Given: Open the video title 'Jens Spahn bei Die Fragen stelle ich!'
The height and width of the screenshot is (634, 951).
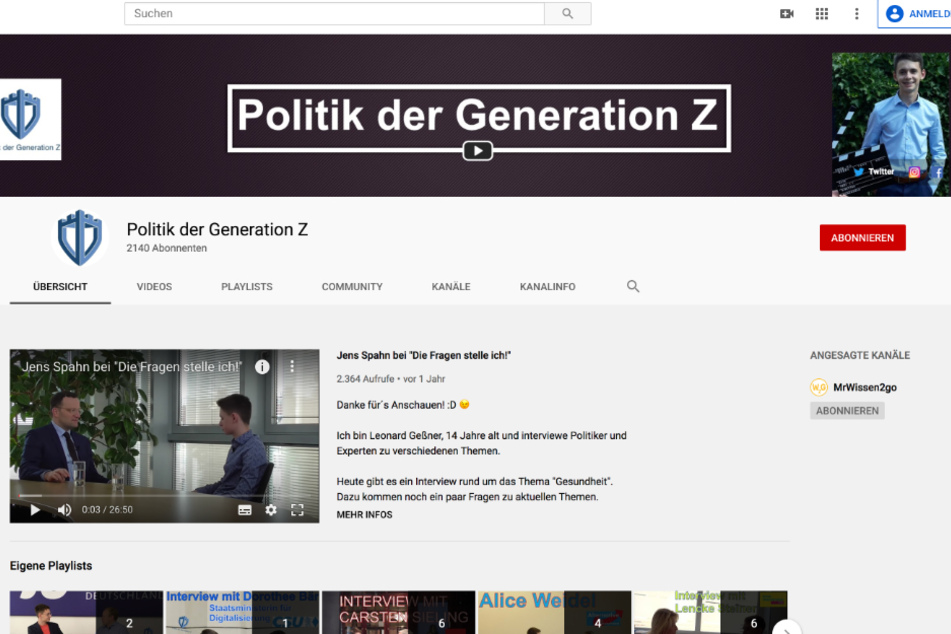Looking at the screenshot, I should [x=423, y=356].
